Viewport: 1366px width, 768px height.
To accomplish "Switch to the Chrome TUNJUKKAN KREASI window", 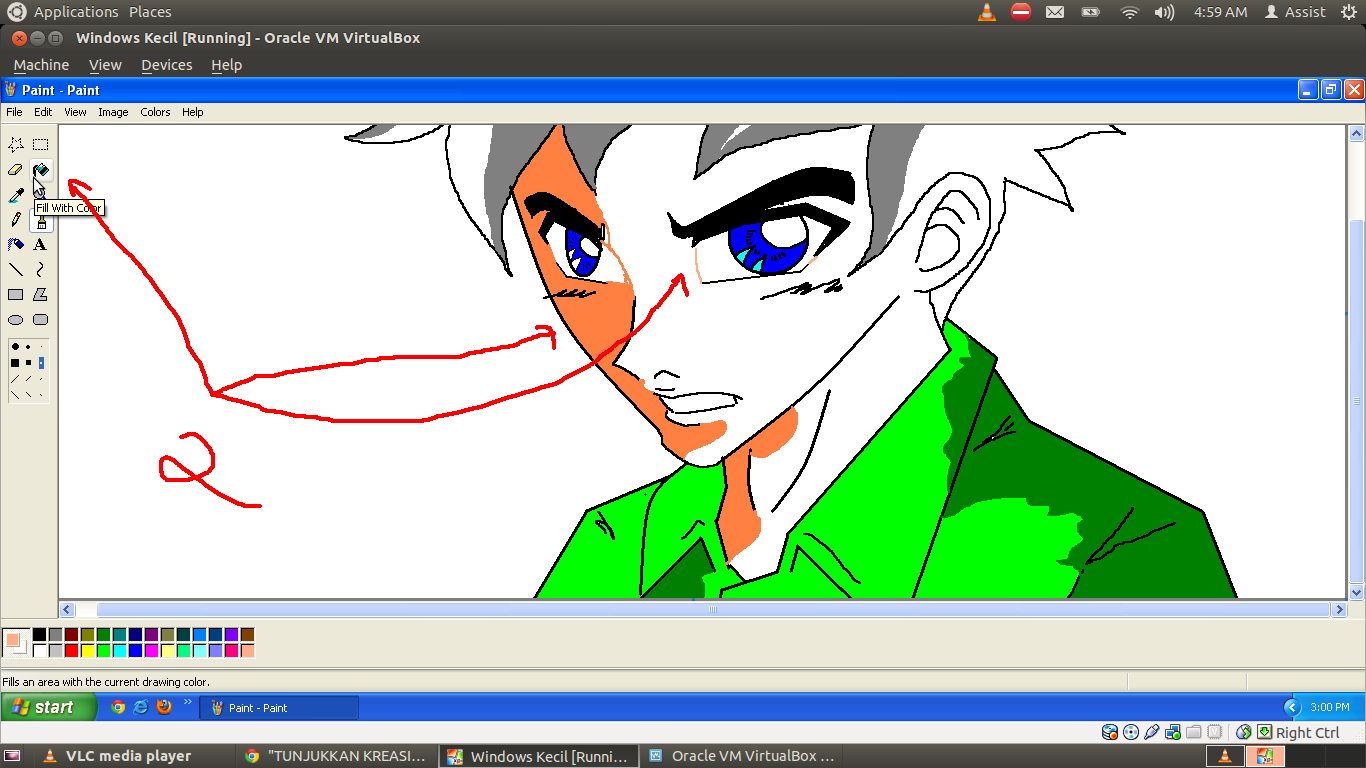I will point(338,756).
